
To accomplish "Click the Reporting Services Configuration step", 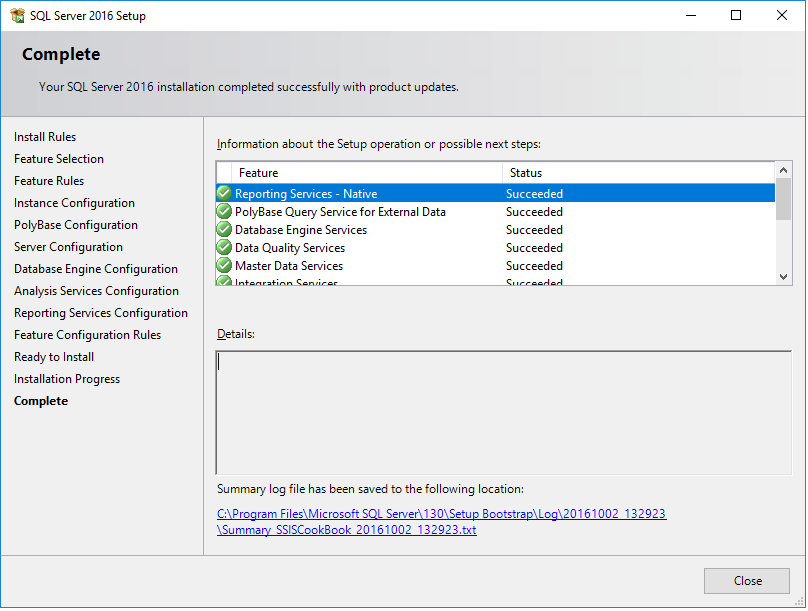I will click(x=101, y=313).
